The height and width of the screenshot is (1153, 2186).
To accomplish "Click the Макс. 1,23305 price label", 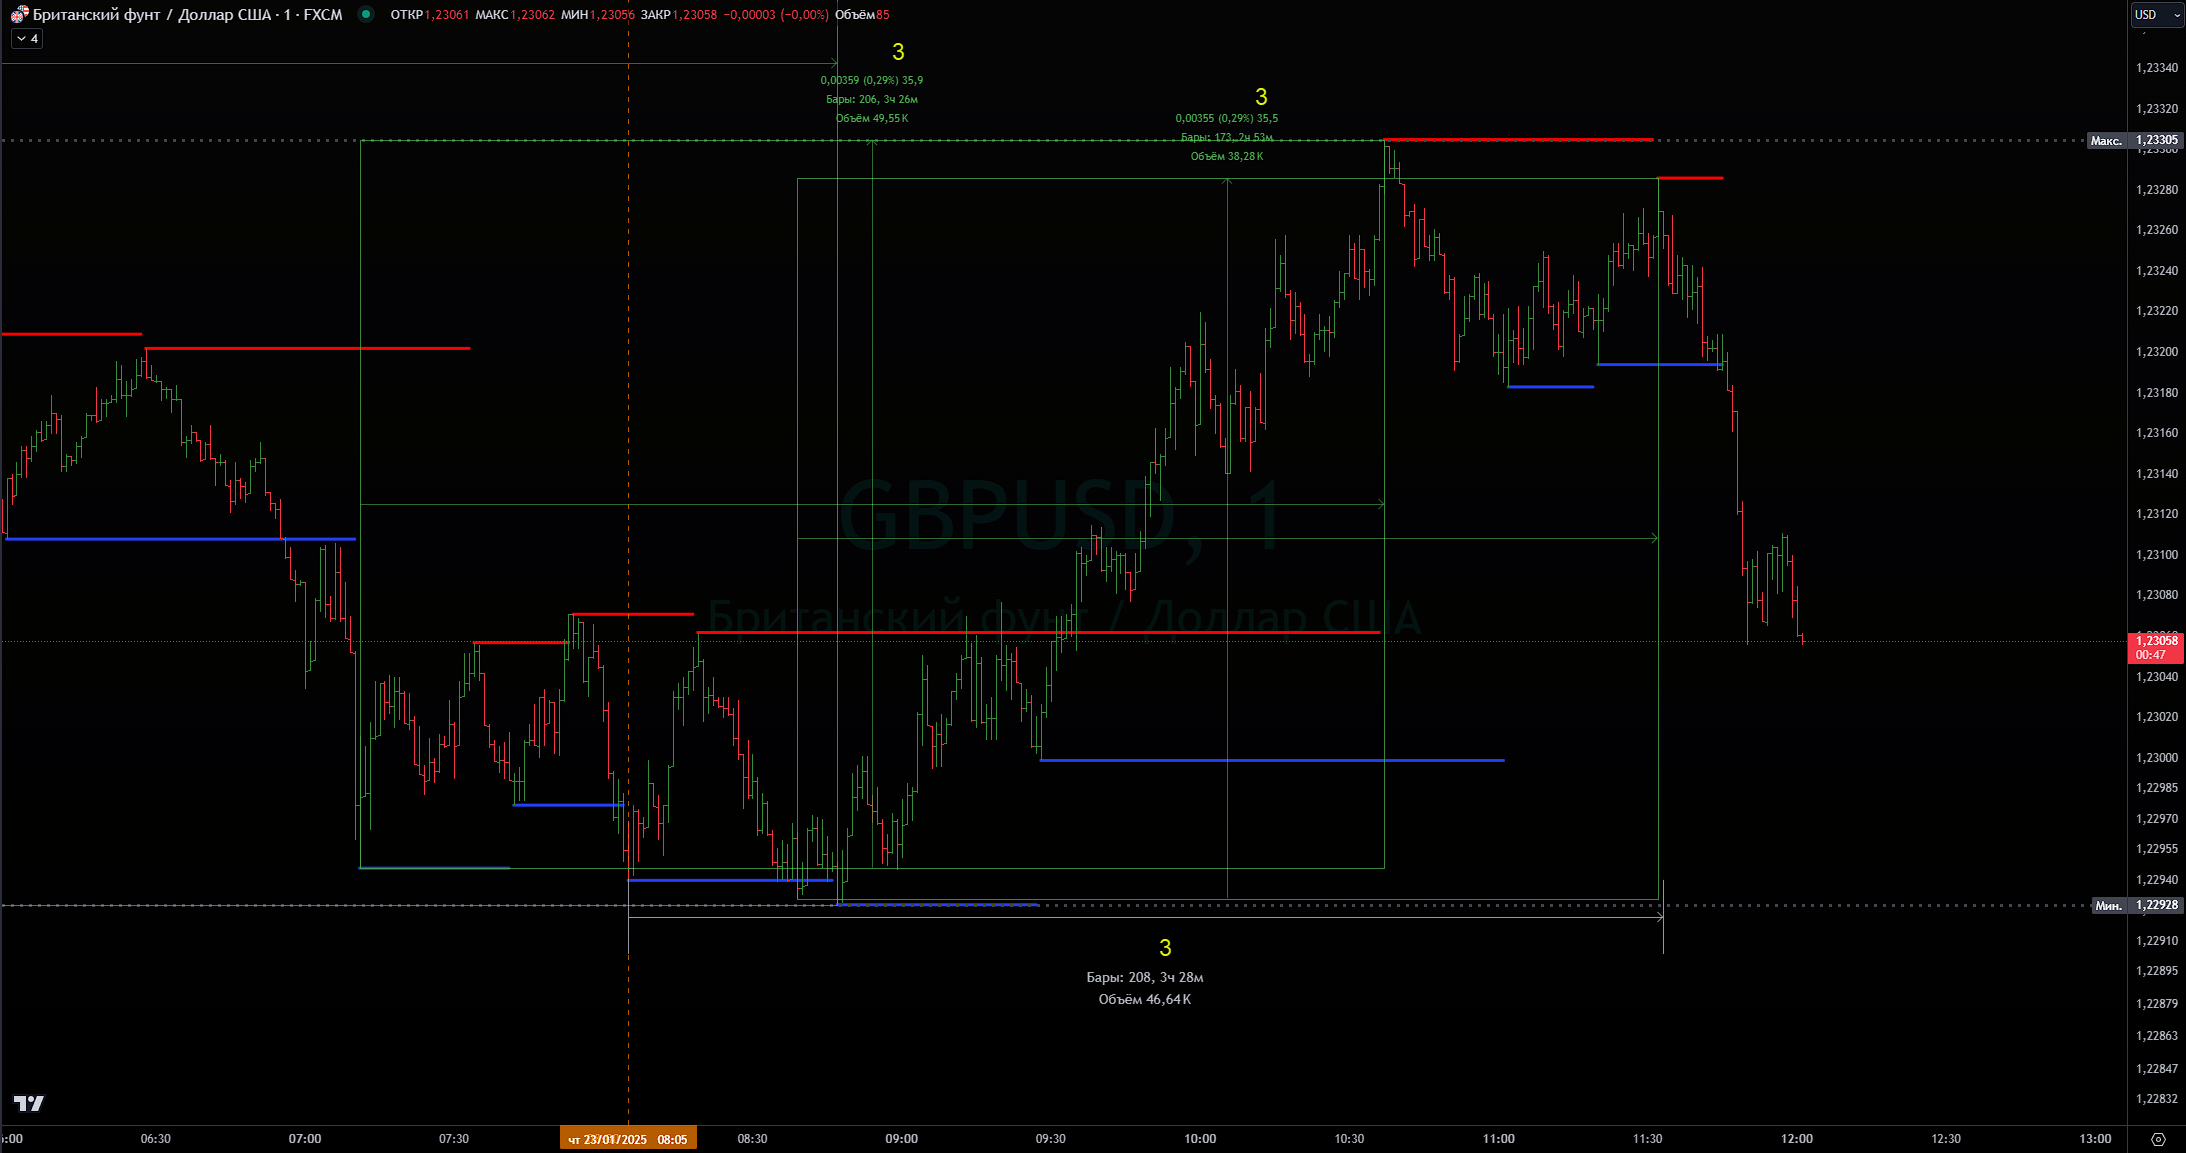I will 2134,140.
